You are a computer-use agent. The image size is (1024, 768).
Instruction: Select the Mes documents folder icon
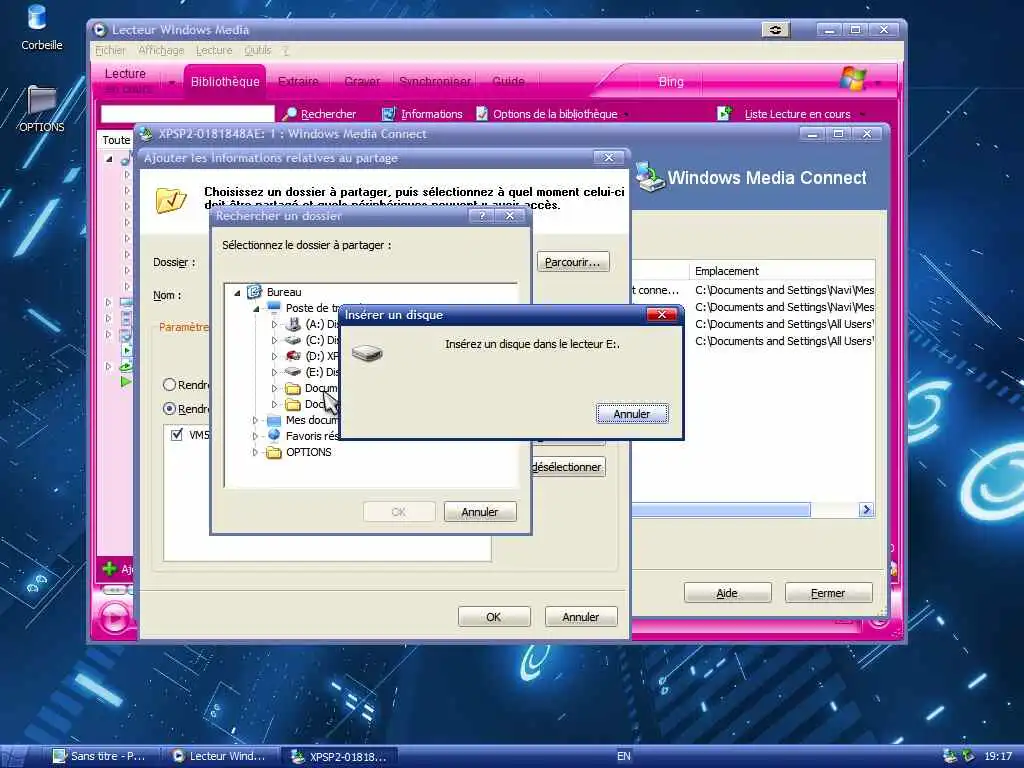pos(274,420)
